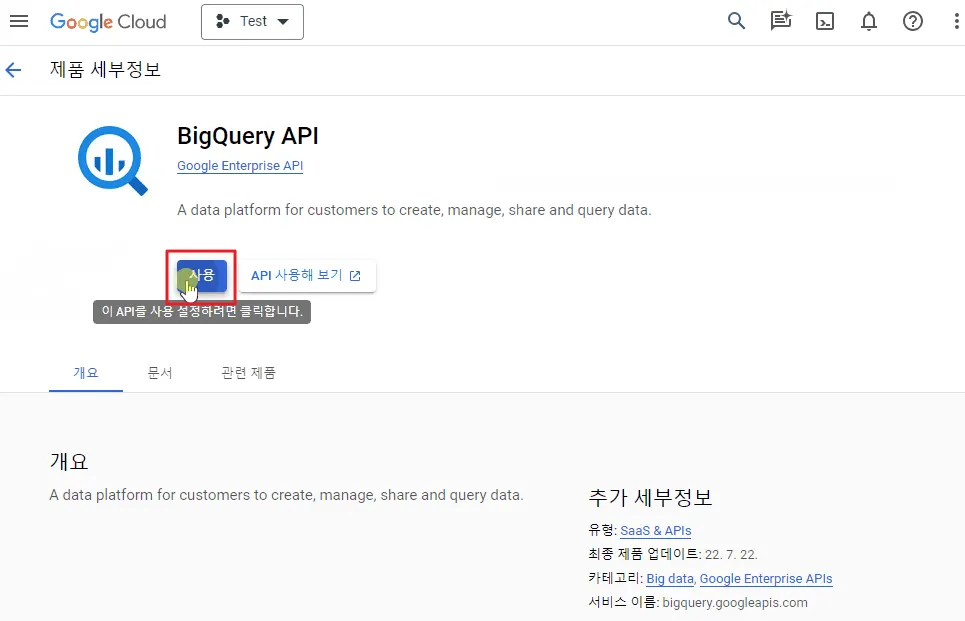Open the Google Enterprise API link
This screenshot has width=965, height=621.
(240, 166)
